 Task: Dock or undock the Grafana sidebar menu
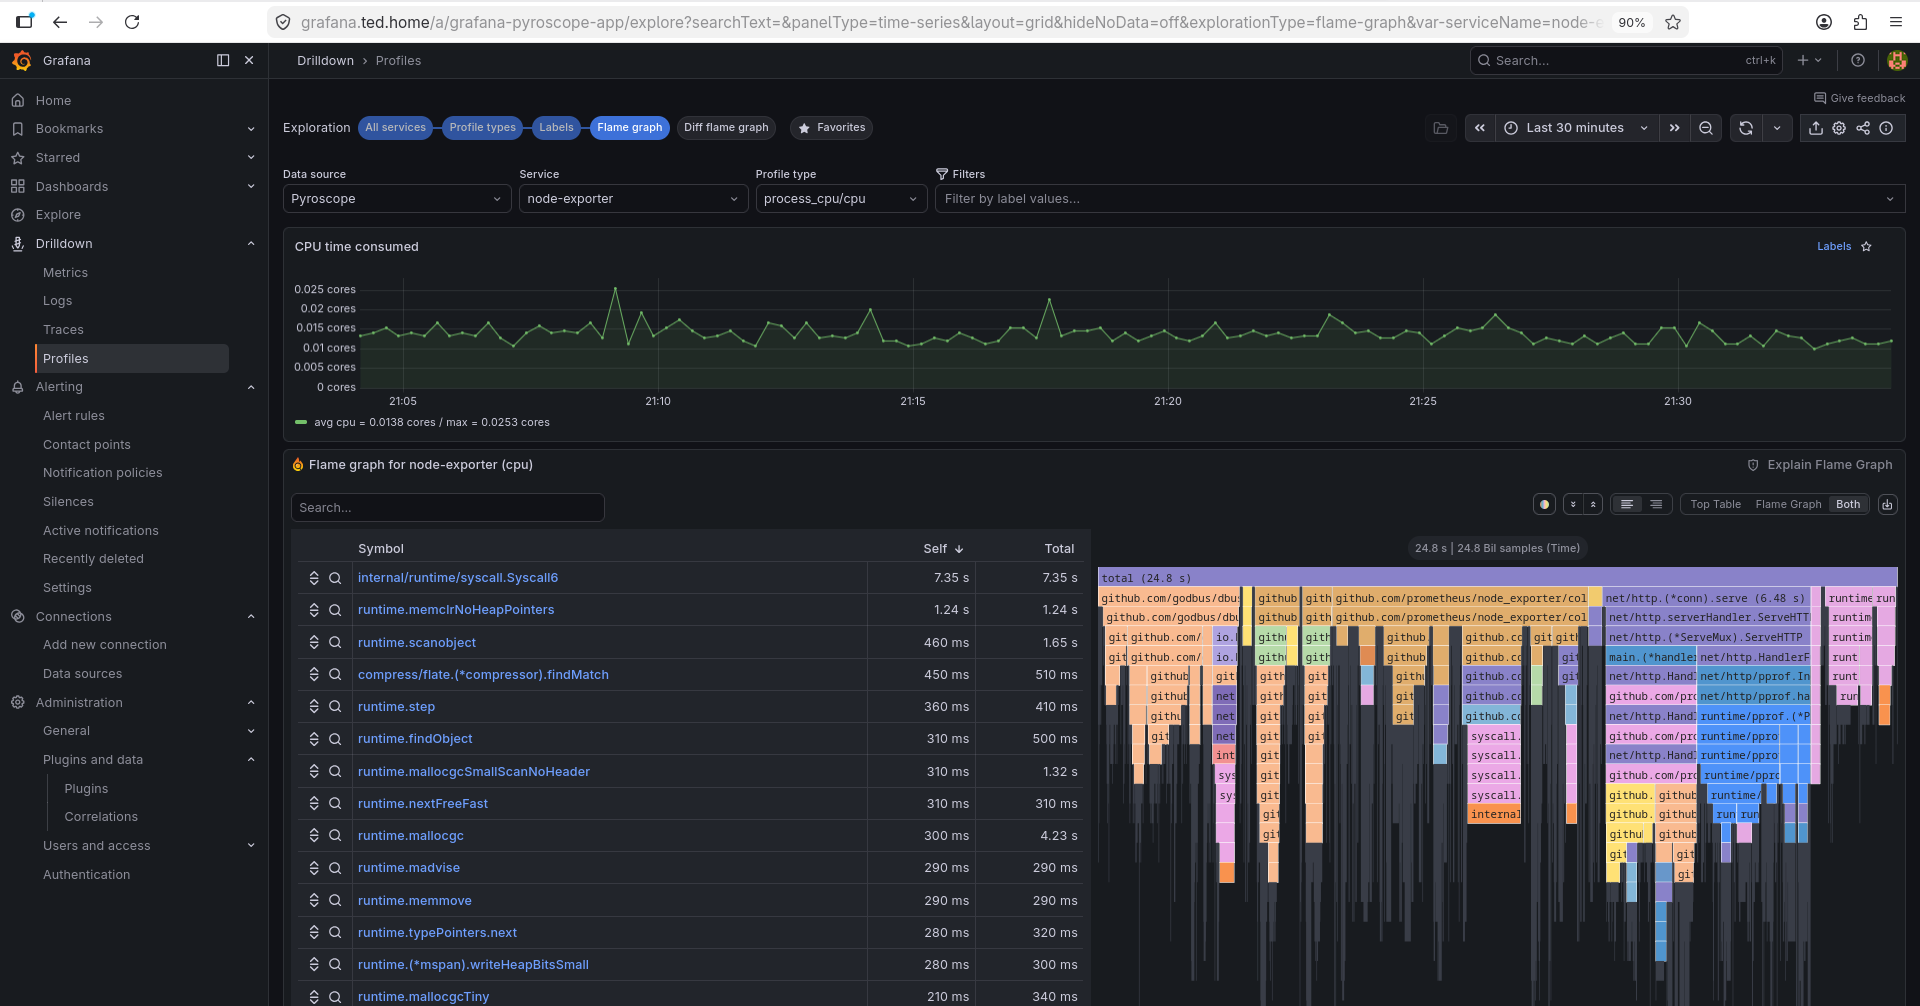point(223,61)
